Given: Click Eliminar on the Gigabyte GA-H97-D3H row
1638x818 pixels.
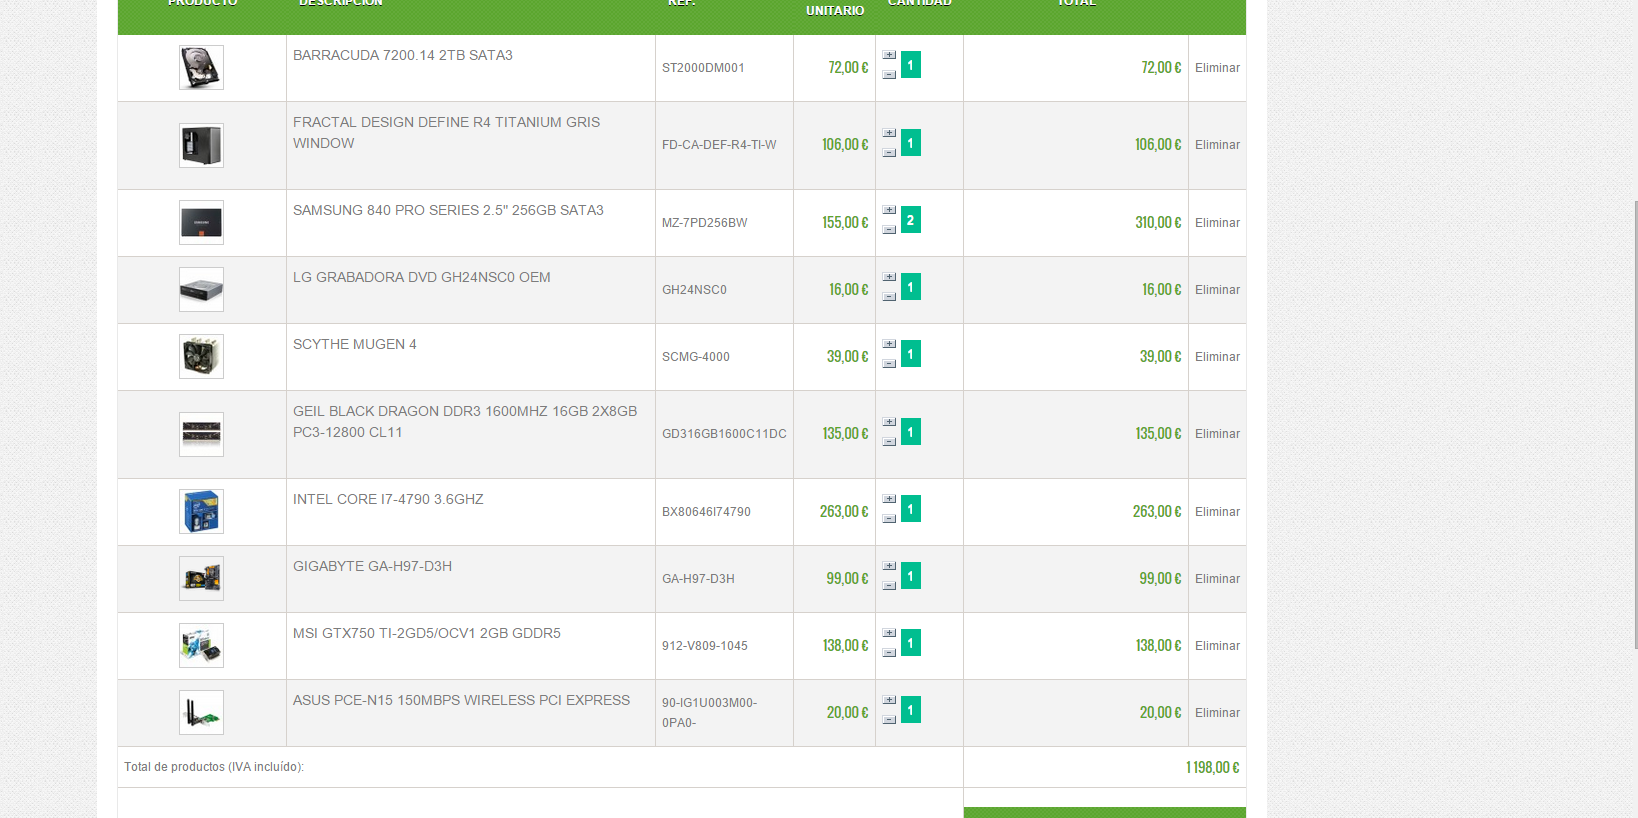Looking at the screenshot, I should [x=1217, y=579].
